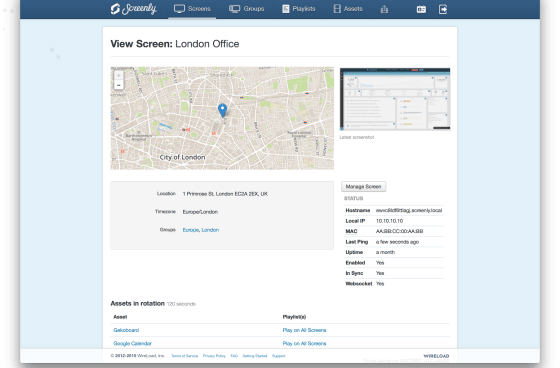Click the blue map location pin
Image resolution: width=560 pixels, height=368 pixels.
[x=222, y=110]
